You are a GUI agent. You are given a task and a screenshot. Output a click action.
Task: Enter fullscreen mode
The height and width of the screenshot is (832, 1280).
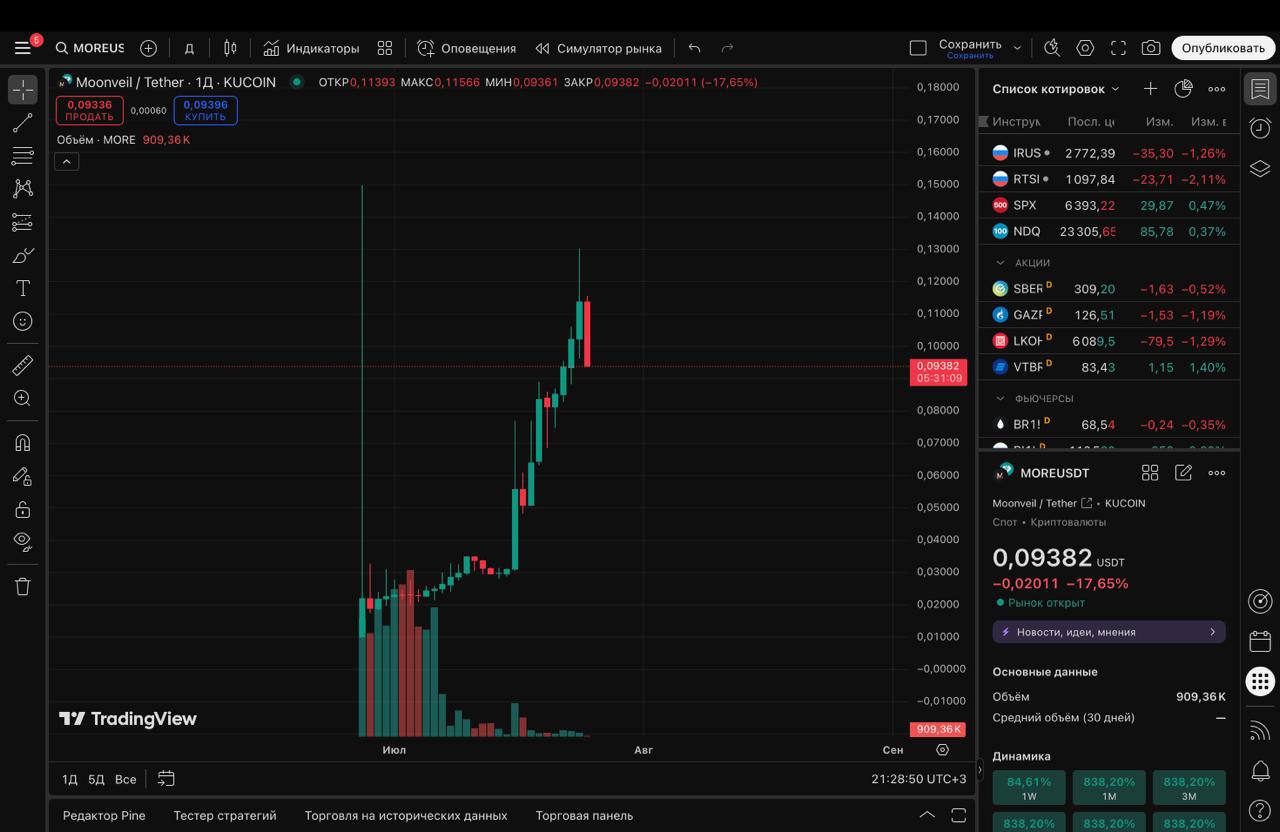[1118, 48]
